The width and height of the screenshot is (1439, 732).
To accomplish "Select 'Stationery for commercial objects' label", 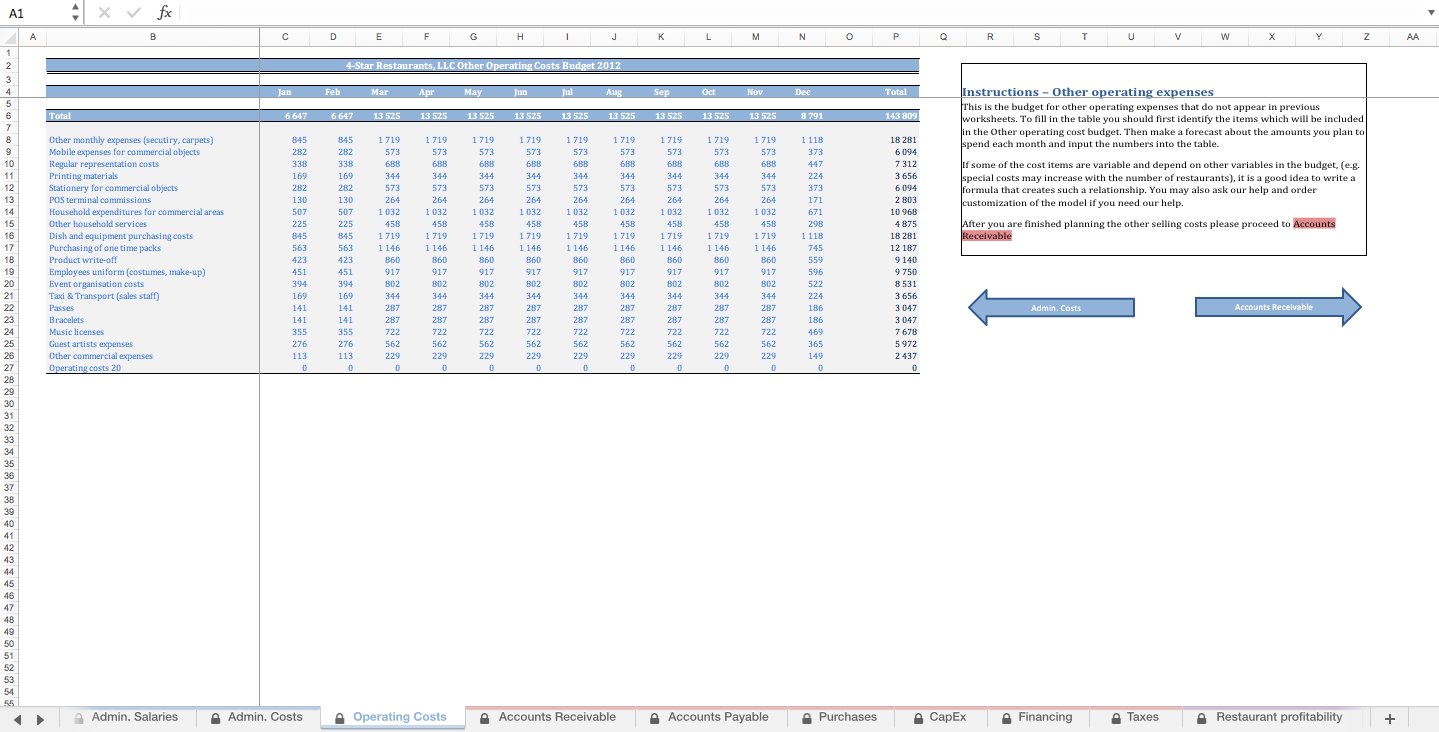I will [x=113, y=188].
